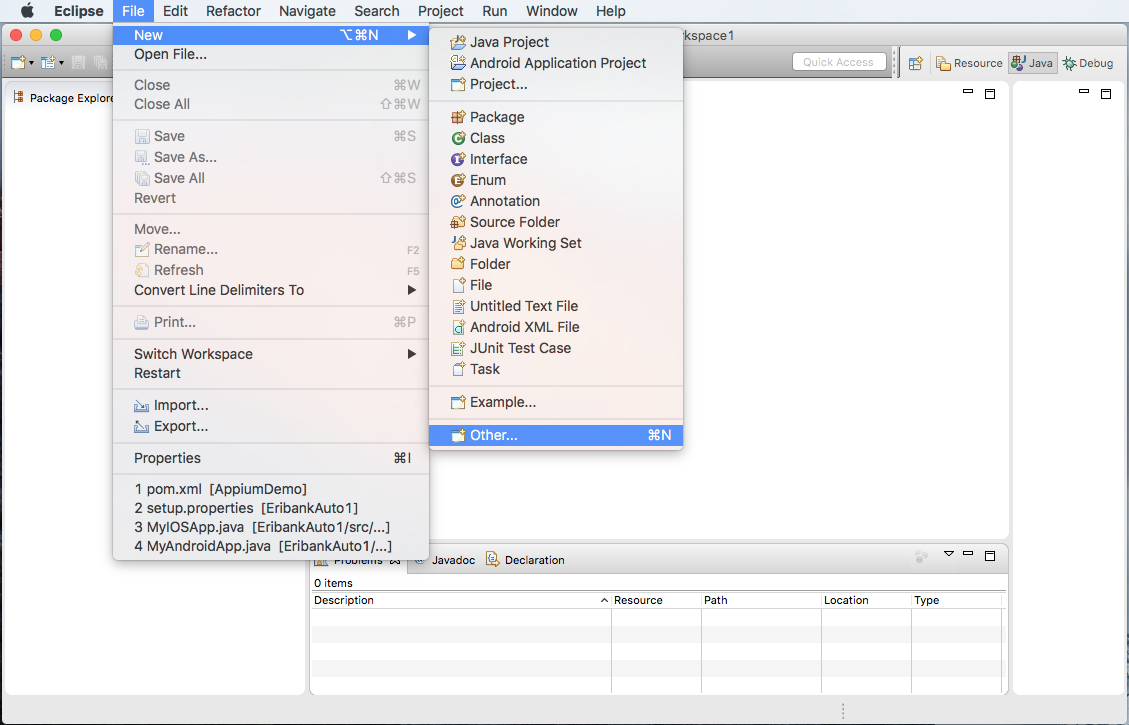
Task: Click the Open Perspective toolbar icon
Action: [915, 63]
